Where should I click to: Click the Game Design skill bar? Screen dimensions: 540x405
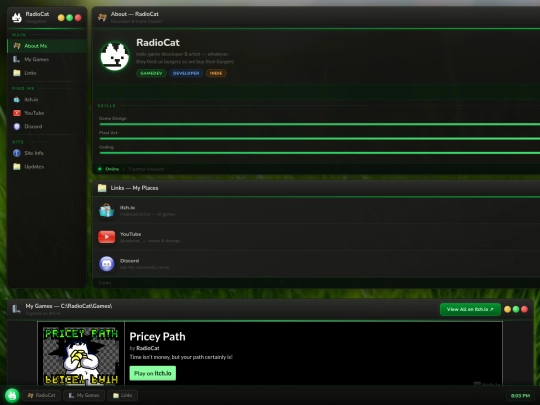click(320, 124)
